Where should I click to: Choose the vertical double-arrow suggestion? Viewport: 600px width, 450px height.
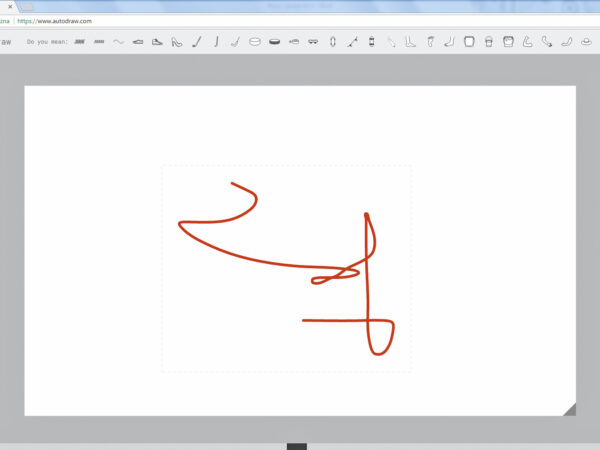(333, 42)
